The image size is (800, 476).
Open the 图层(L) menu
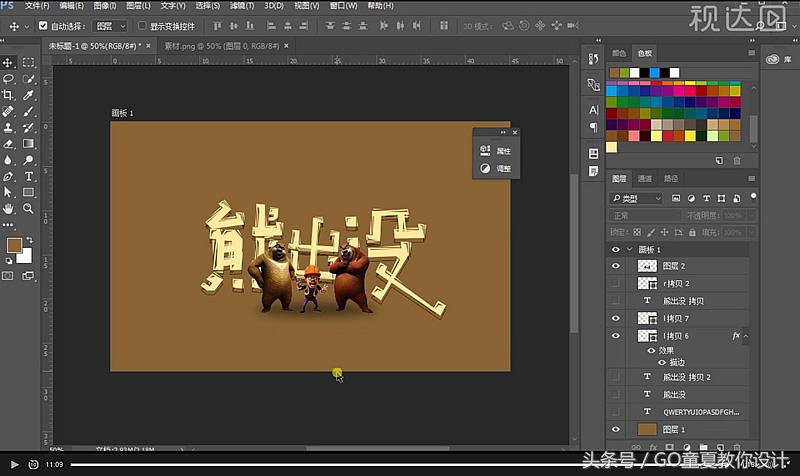coord(138,6)
